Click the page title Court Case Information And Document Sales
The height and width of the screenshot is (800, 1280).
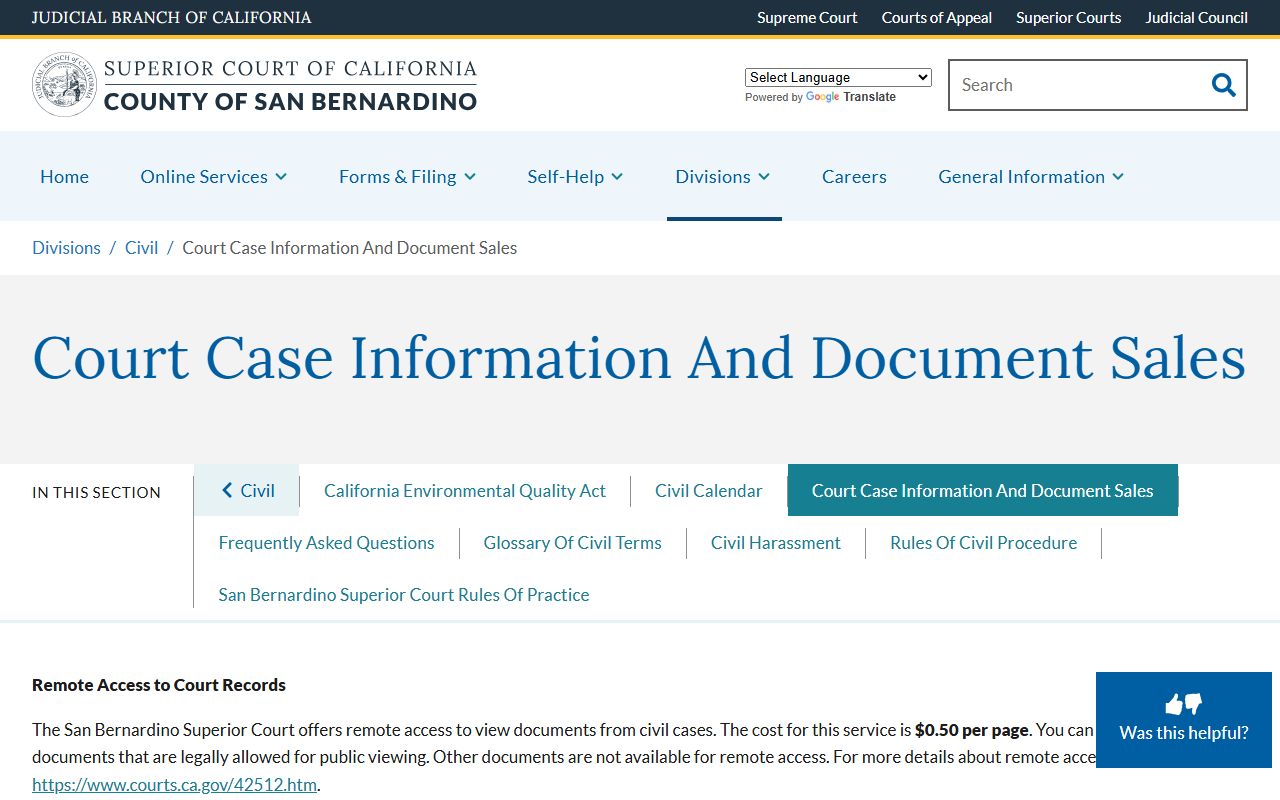pyautogui.click(x=639, y=357)
